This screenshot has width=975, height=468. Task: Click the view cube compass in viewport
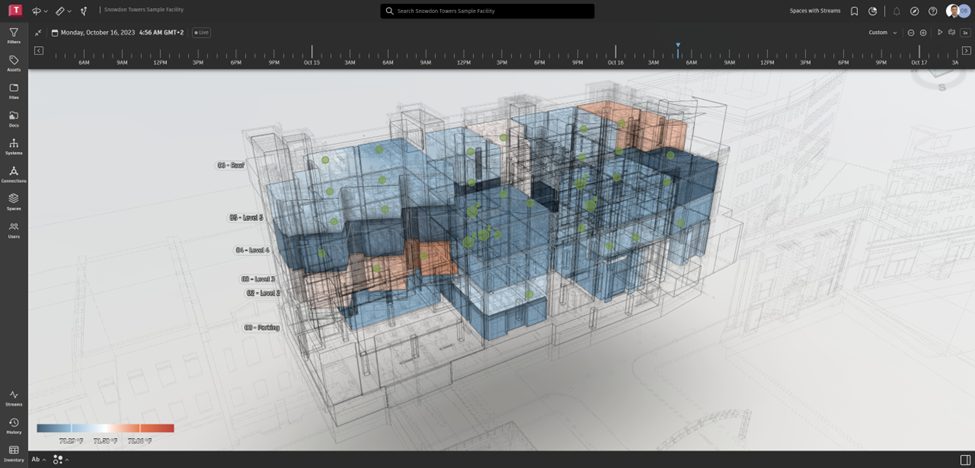click(x=939, y=81)
